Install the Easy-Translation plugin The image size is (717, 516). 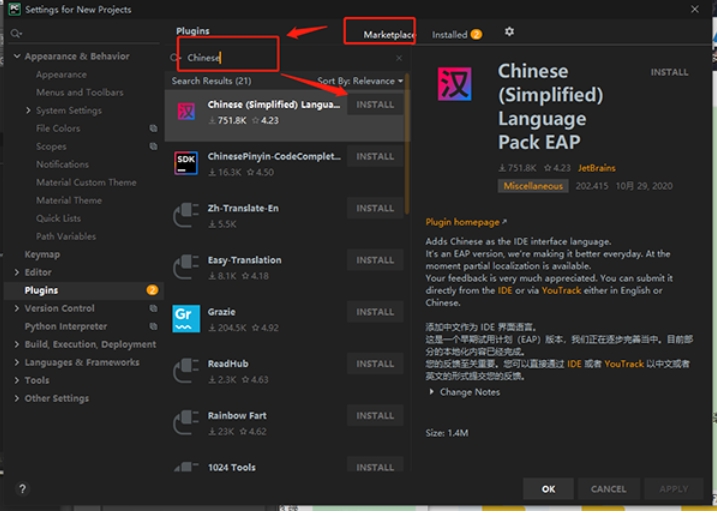coord(375,260)
